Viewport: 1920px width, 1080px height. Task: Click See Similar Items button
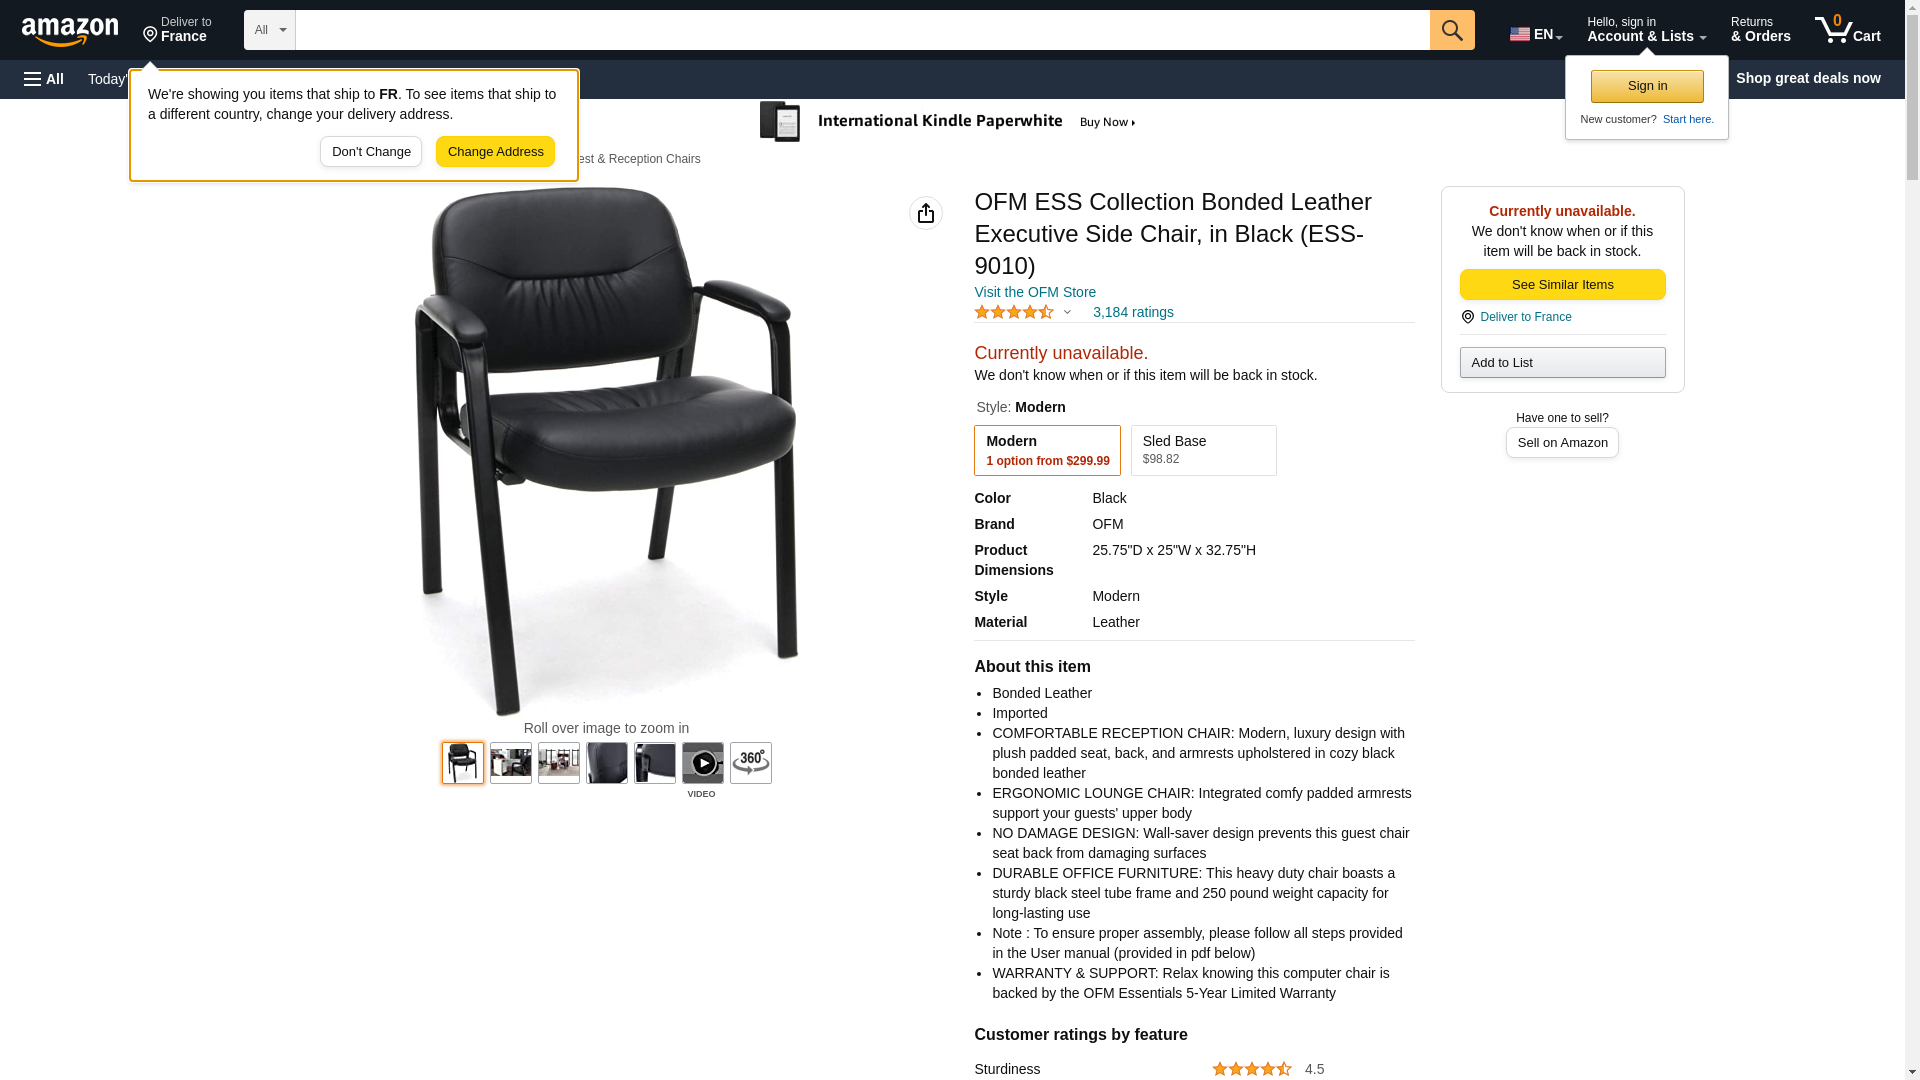click(1562, 285)
